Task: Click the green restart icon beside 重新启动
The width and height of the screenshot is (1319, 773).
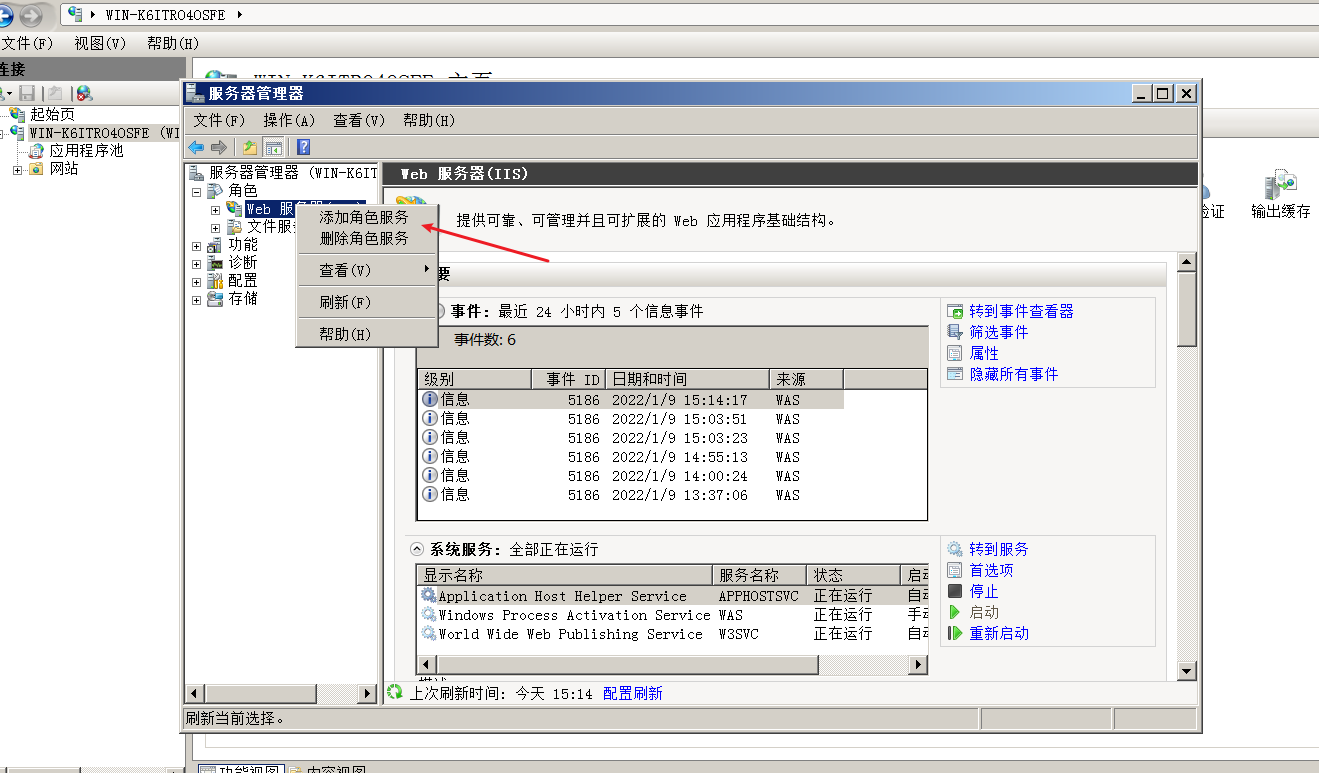Action: point(955,633)
